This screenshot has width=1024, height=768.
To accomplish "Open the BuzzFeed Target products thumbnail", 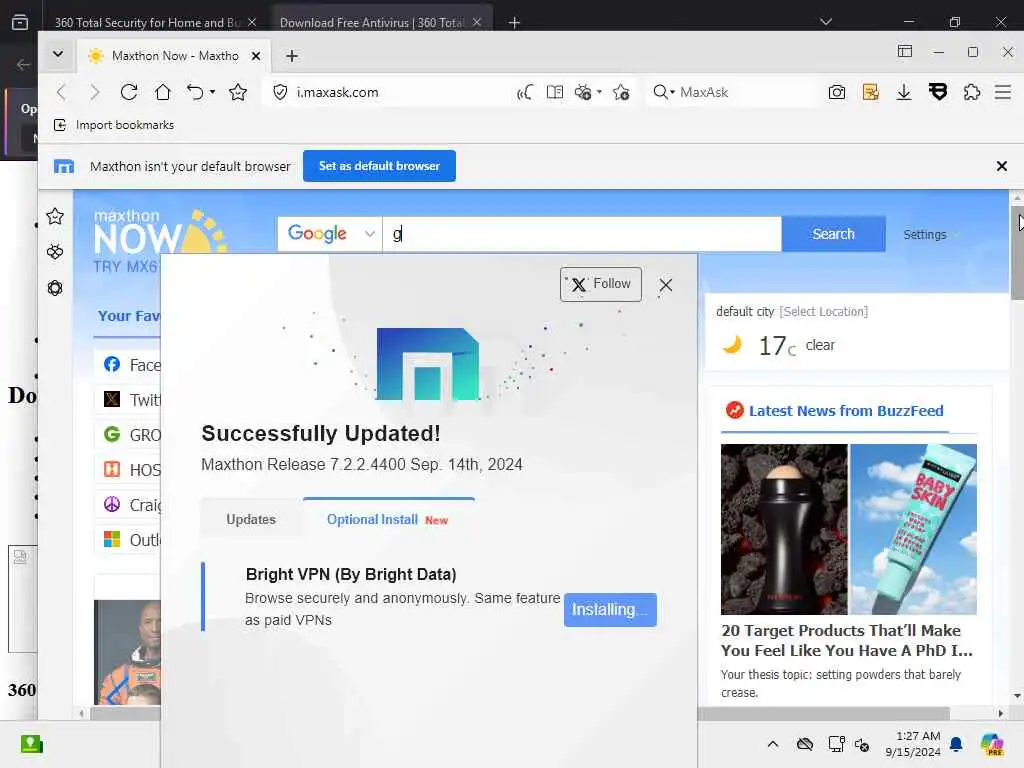I will click(x=848, y=529).
